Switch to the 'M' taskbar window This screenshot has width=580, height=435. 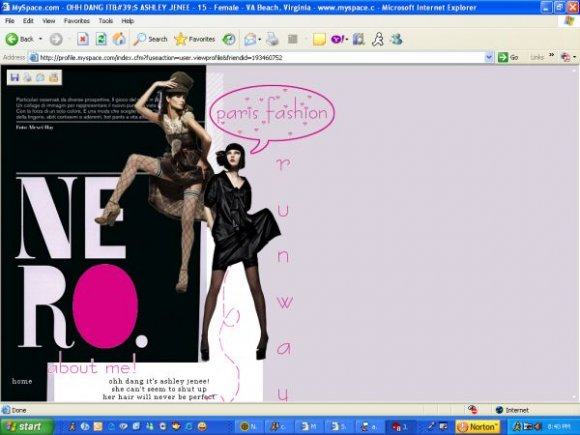tap(309, 427)
